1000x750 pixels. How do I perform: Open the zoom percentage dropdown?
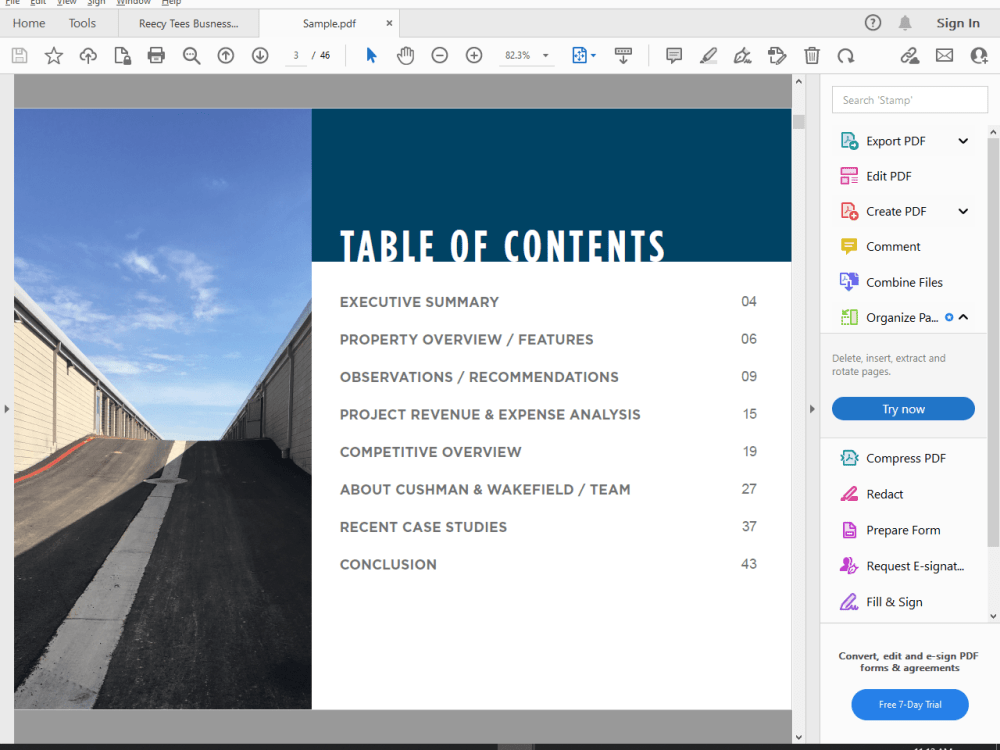[x=545, y=55]
